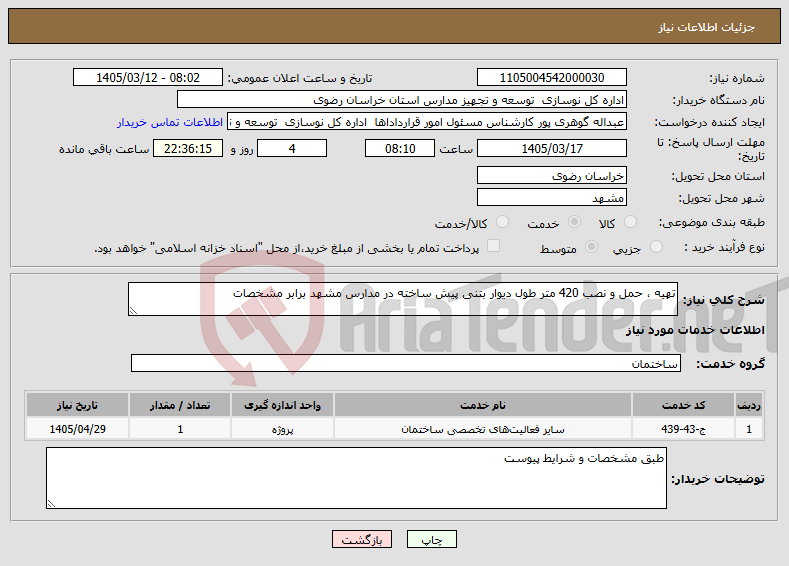Click the ساعت باقی مانده label
The image size is (789, 566).
click(104, 149)
